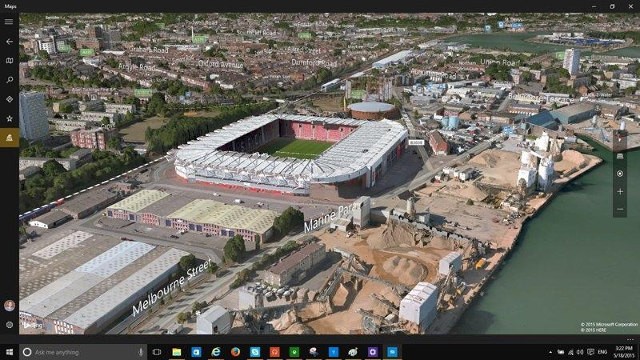Viewport: 640px width, 360px height.
Task: Open the search magnifier in Maps sidebar
Action: point(9,80)
